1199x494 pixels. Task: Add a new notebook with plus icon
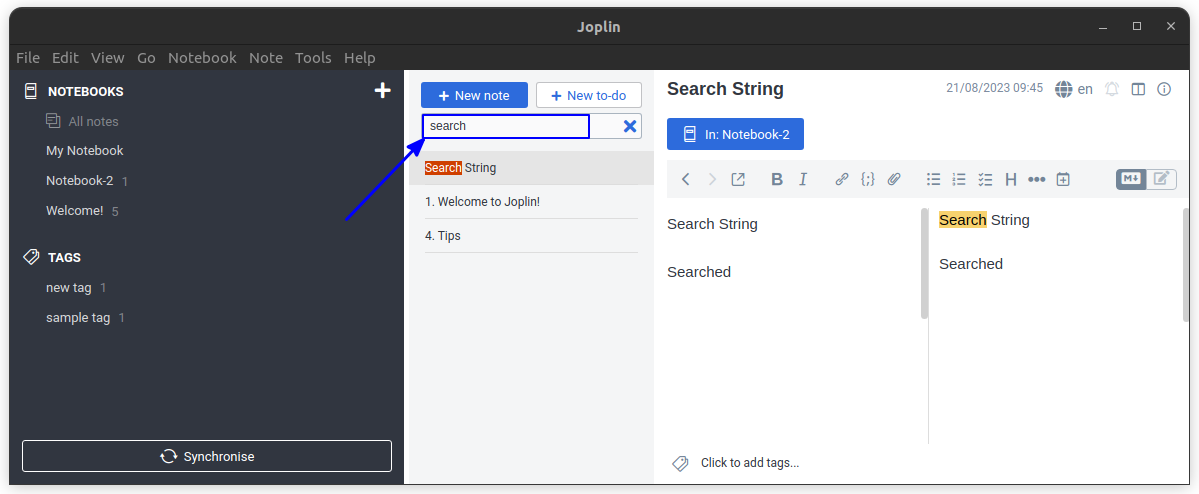(x=382, y=91)
